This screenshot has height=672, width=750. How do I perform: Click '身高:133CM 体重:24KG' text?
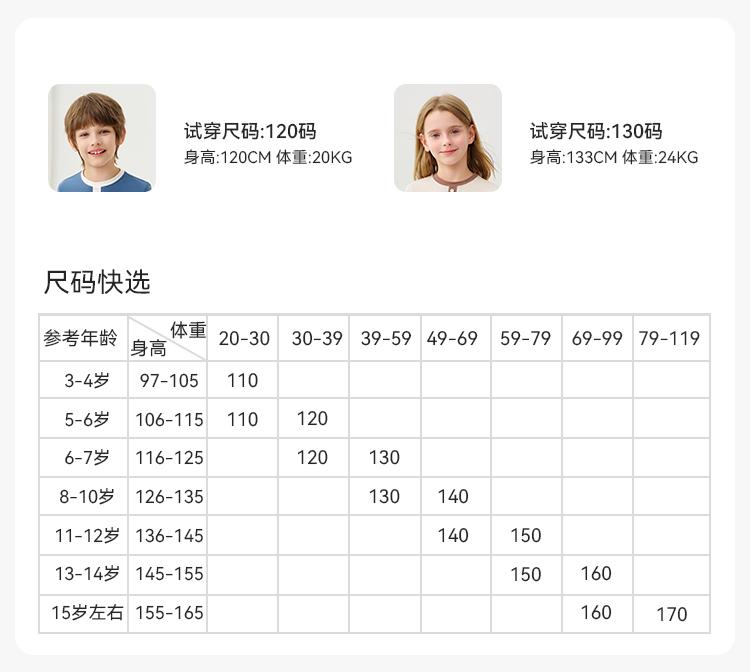pos(614,157)
